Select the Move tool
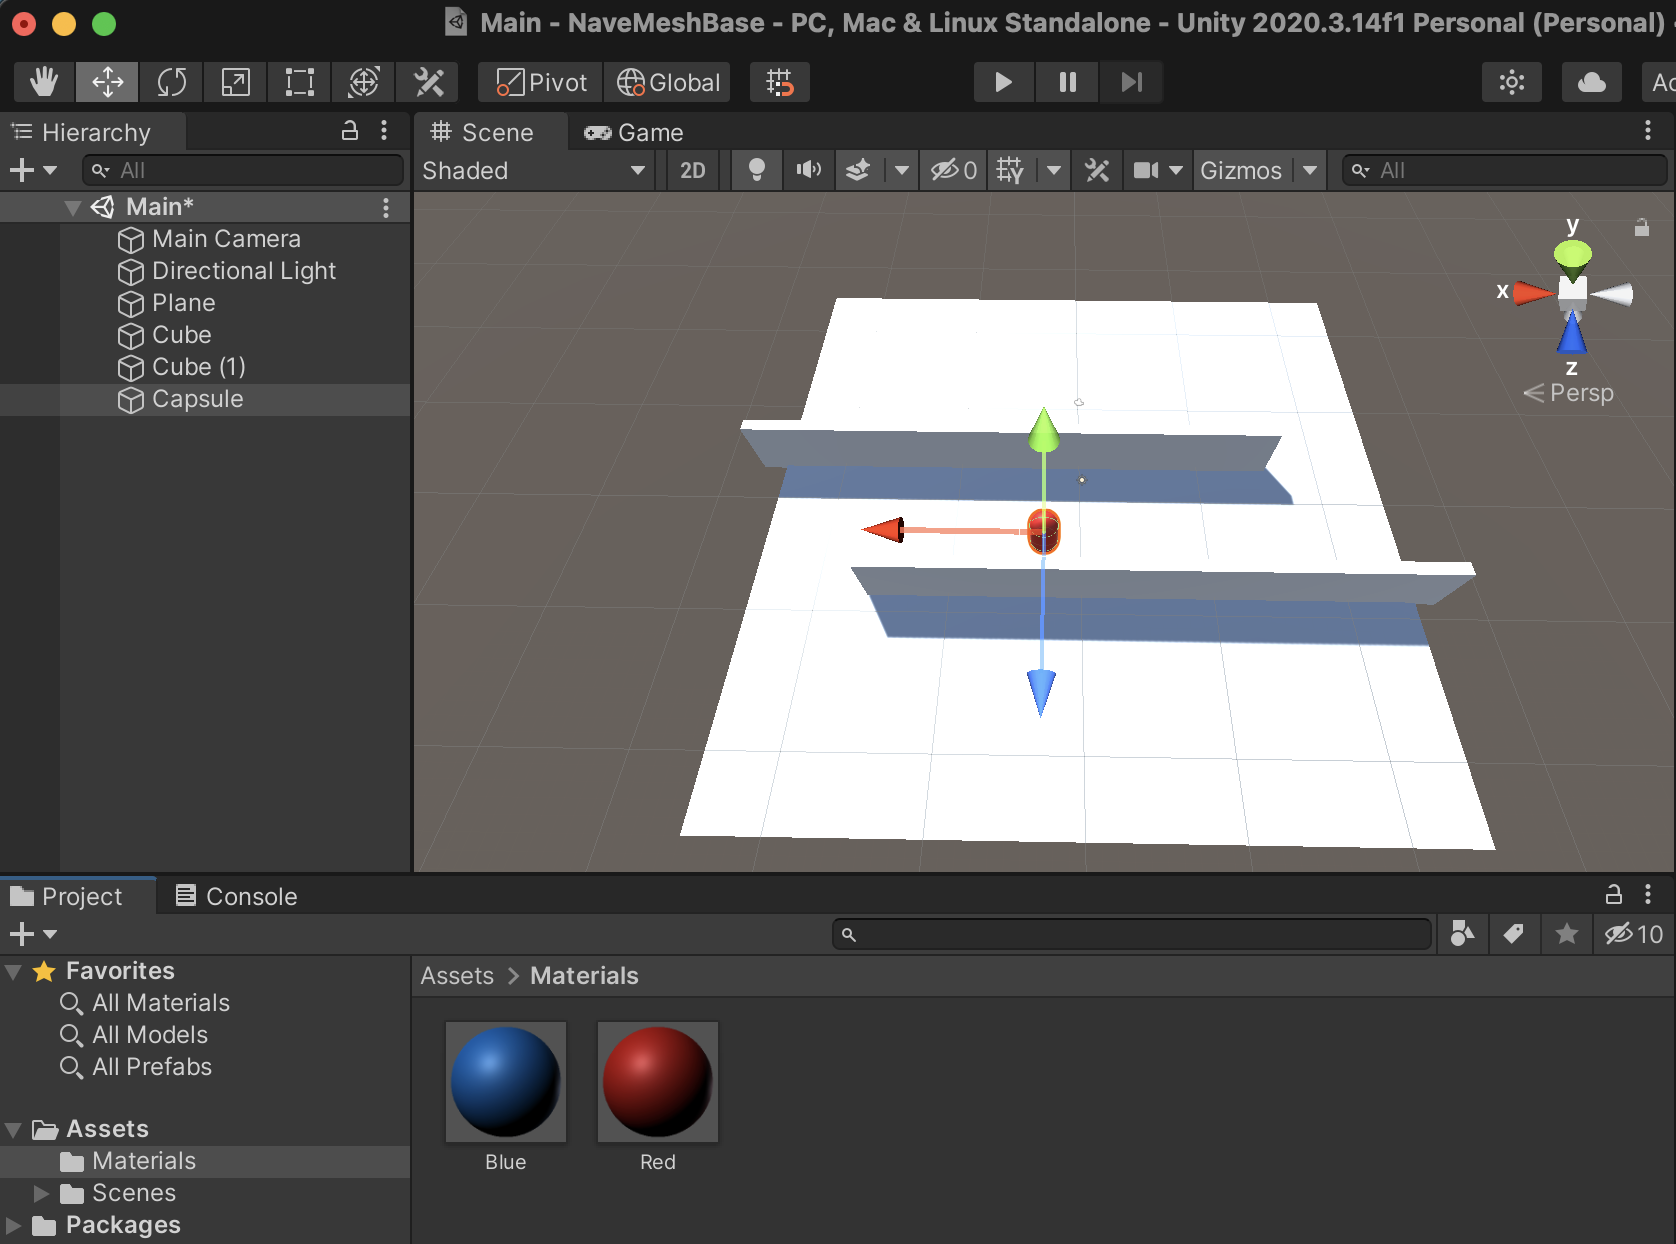 tap(108, 82)
